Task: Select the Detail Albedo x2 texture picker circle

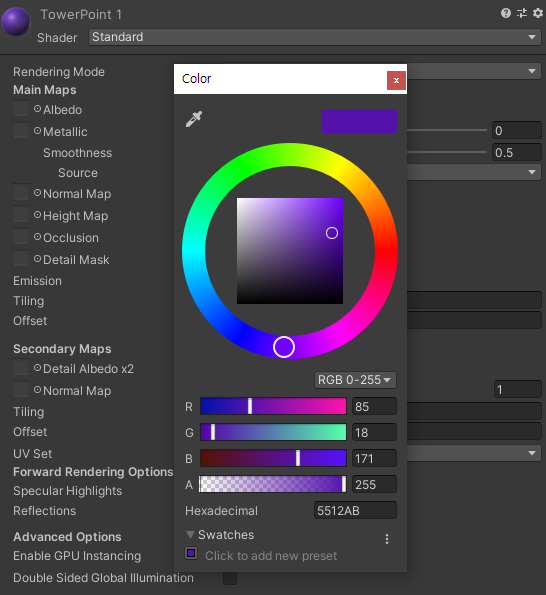Action: pyautogui.click(x=37, y=368)
